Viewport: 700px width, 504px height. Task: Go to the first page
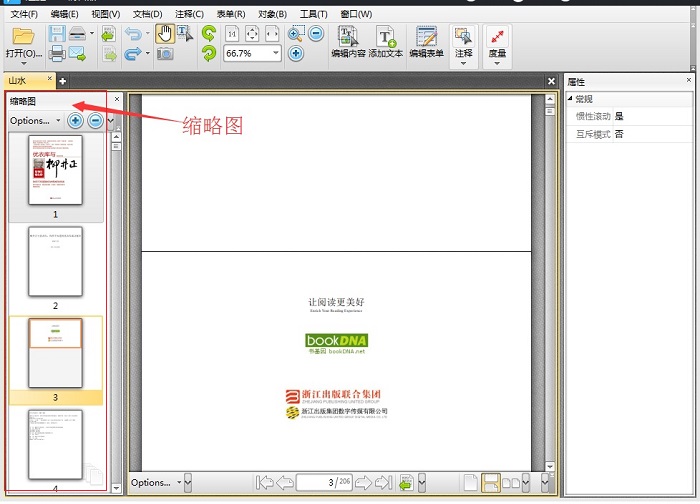point(264,483)
